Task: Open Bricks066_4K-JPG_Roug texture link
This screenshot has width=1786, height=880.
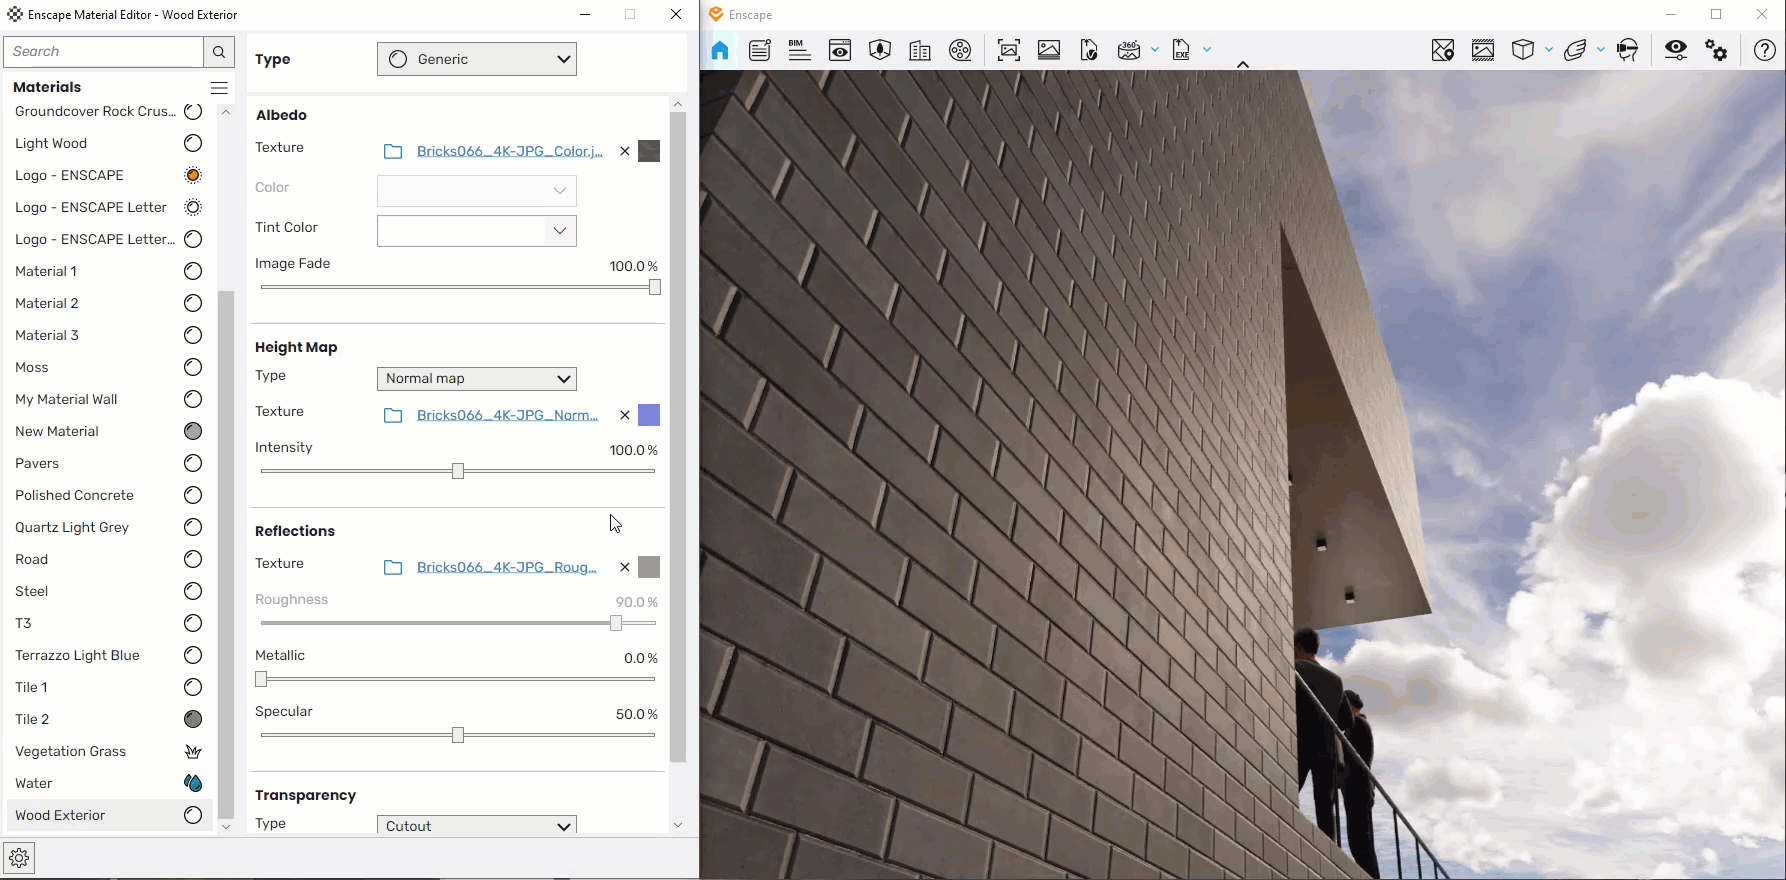Action: coord(506,567)
